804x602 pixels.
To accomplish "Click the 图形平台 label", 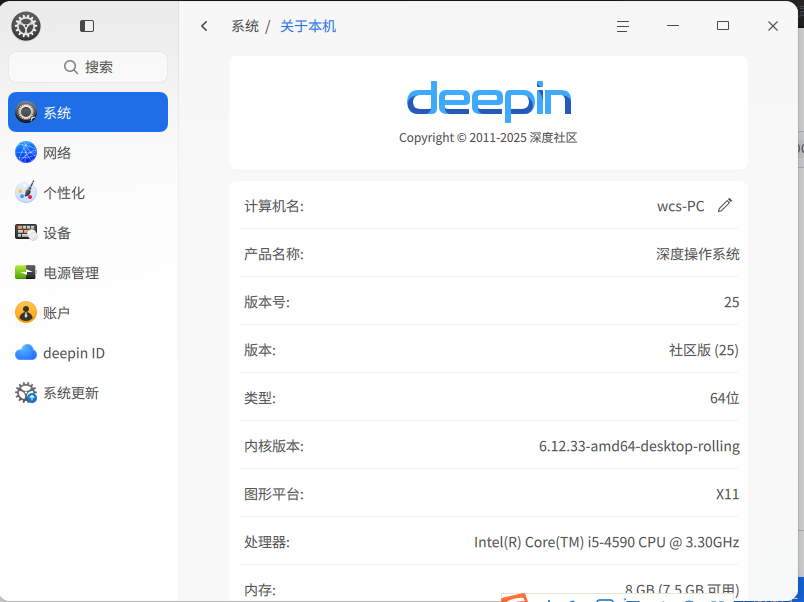I will (274, 494).
